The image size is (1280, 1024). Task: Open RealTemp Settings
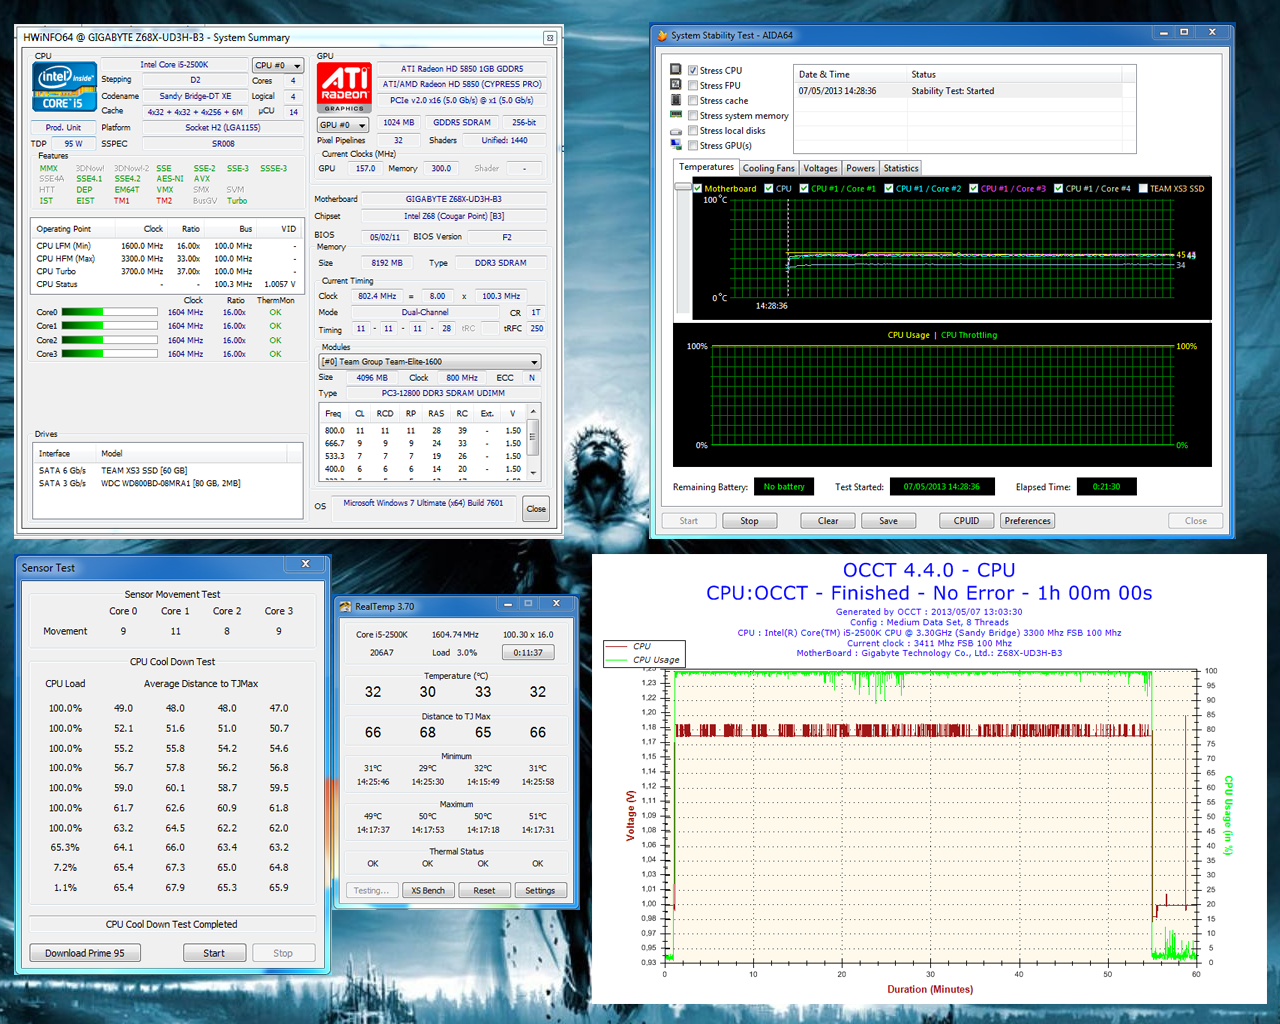[540, 890]
